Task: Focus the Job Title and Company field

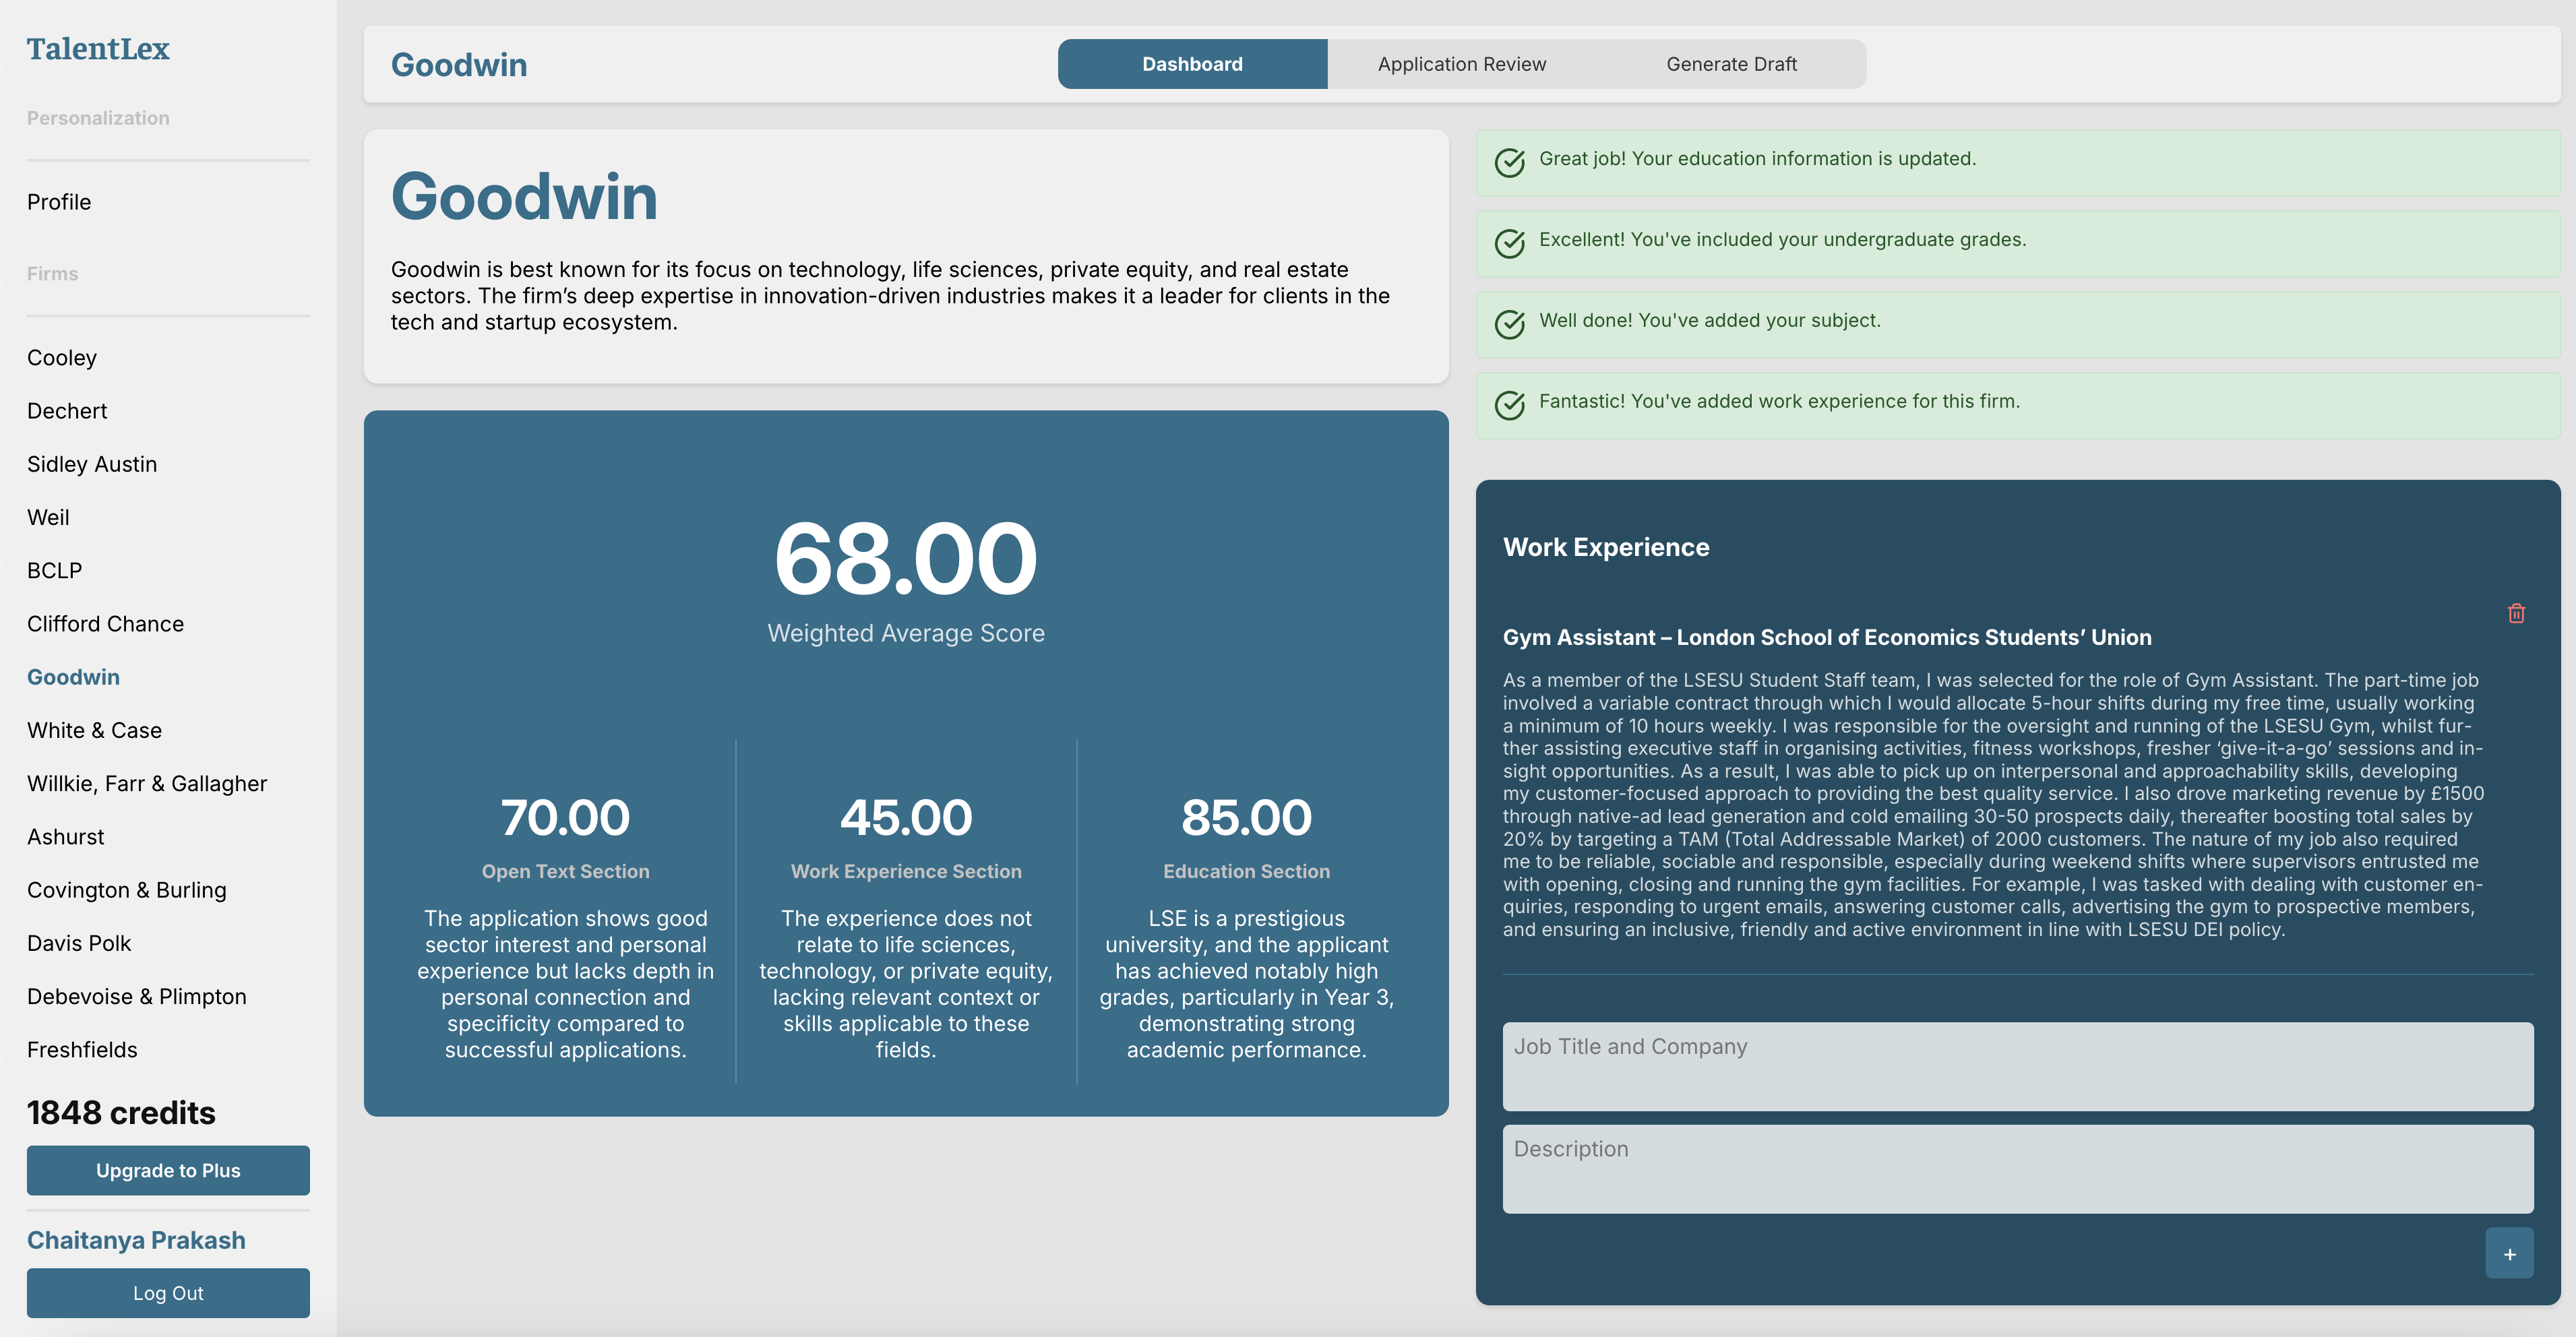Action: [2017, 1065]
